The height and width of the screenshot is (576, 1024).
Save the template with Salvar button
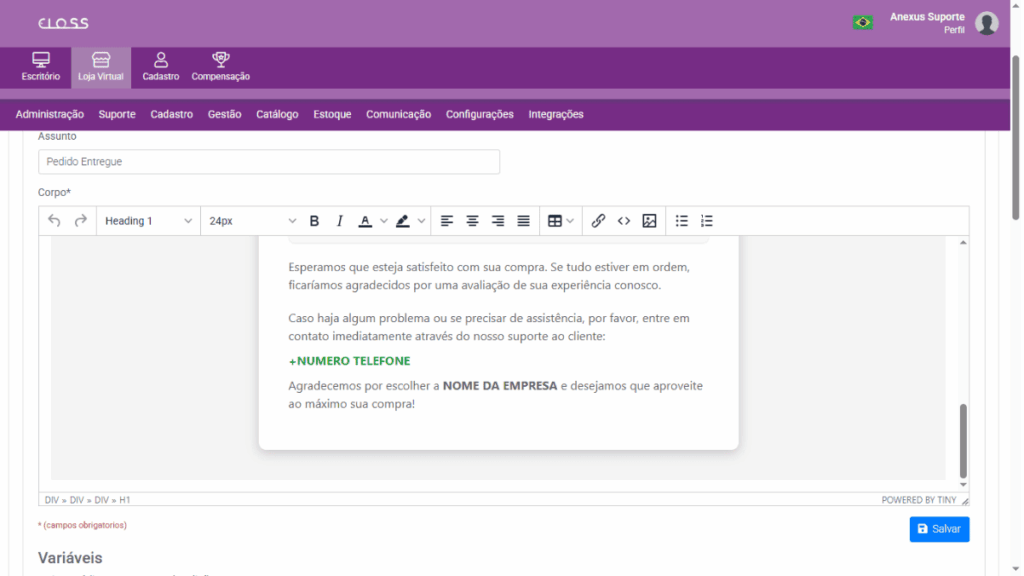[939, 529]
